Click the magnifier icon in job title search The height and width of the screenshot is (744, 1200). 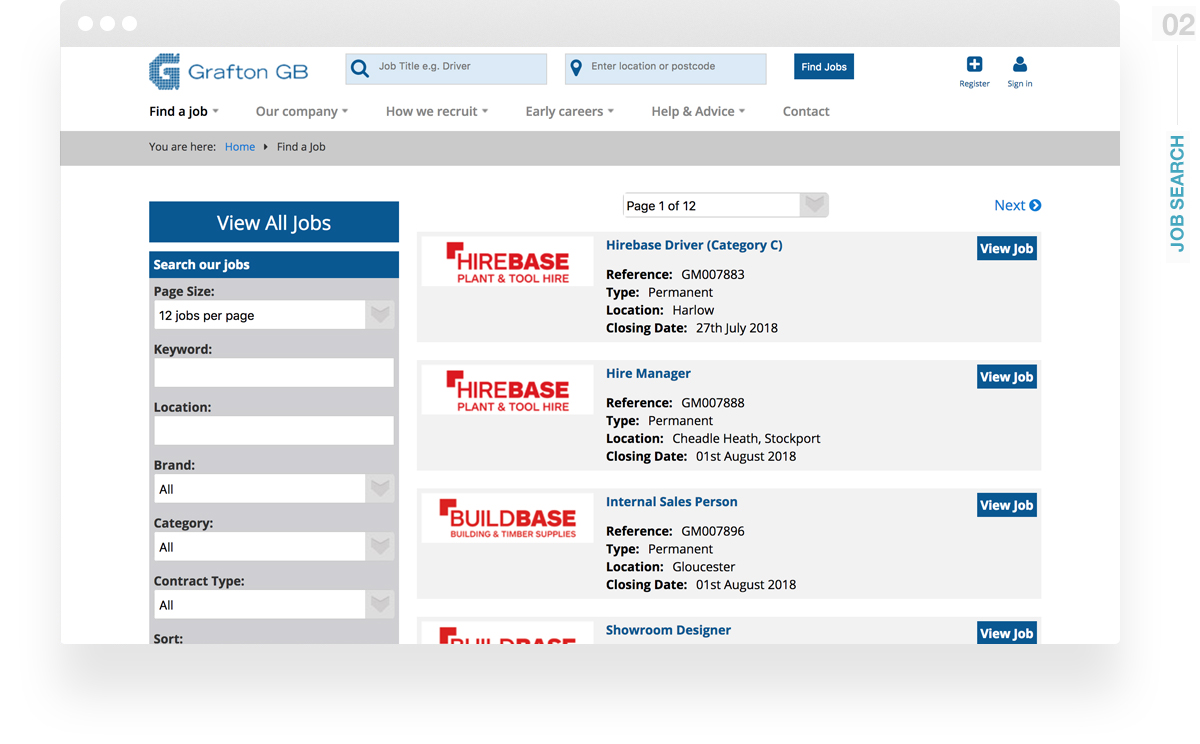click(x=360, y=69)
